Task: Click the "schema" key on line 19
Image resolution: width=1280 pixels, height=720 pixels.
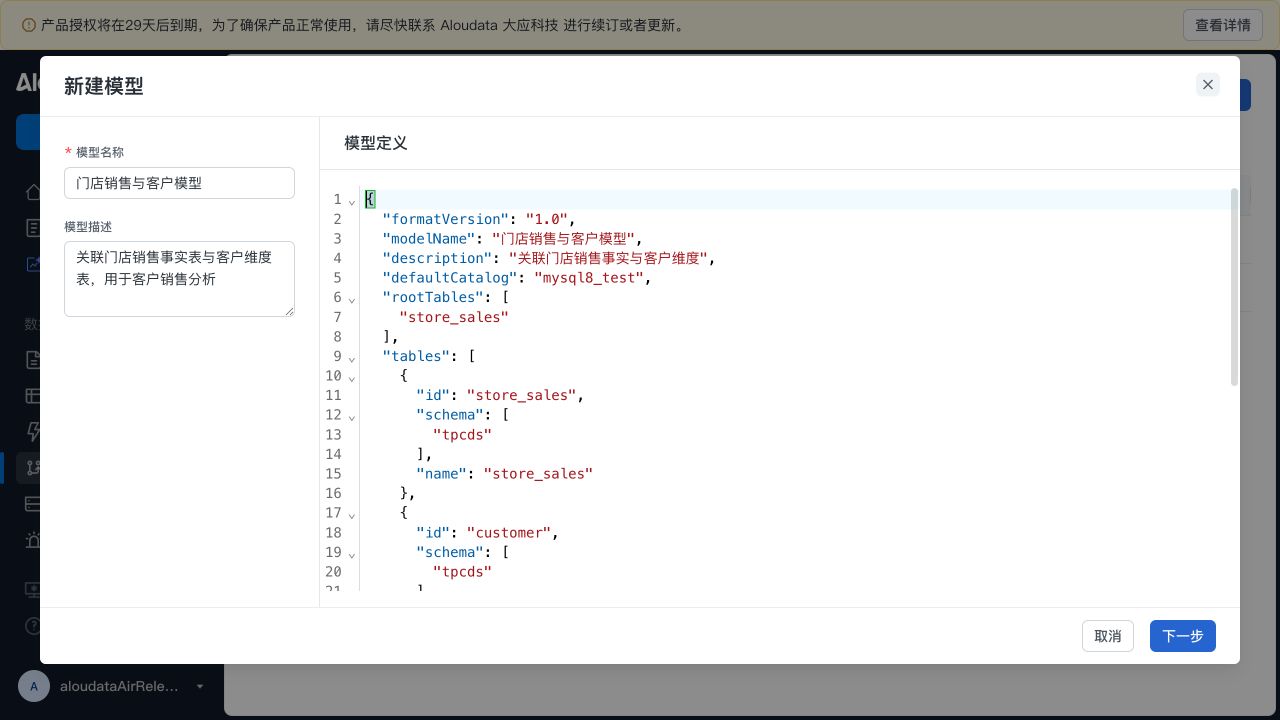Action: tap(450, 552)
